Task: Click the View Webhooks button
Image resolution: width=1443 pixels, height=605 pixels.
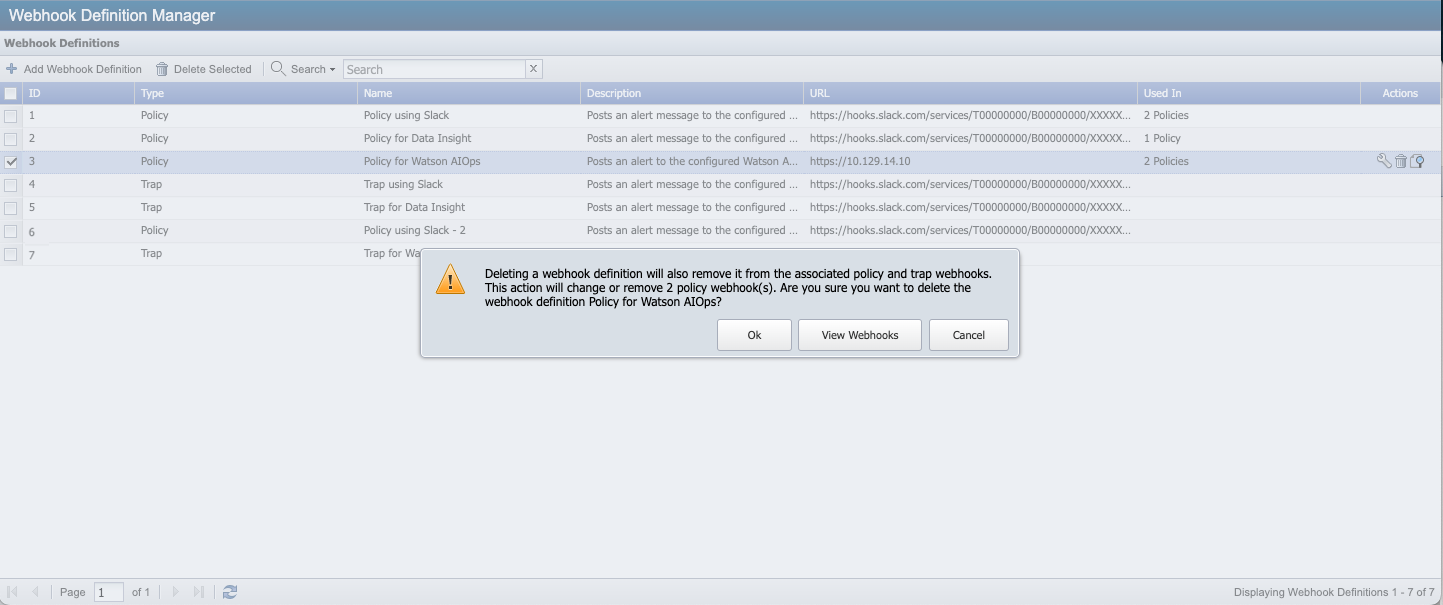Action: 860,335
